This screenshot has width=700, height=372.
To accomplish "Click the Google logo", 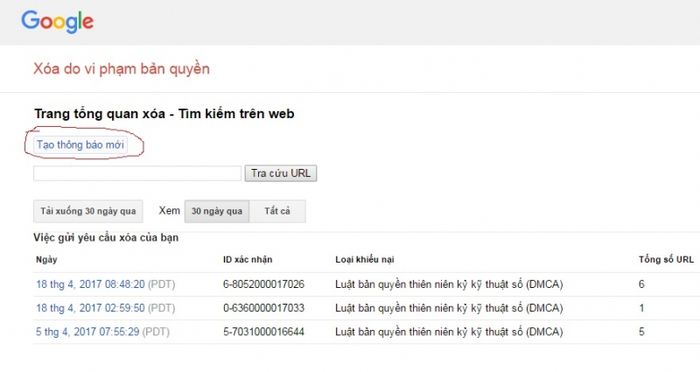I will click(x=57, y=21).
